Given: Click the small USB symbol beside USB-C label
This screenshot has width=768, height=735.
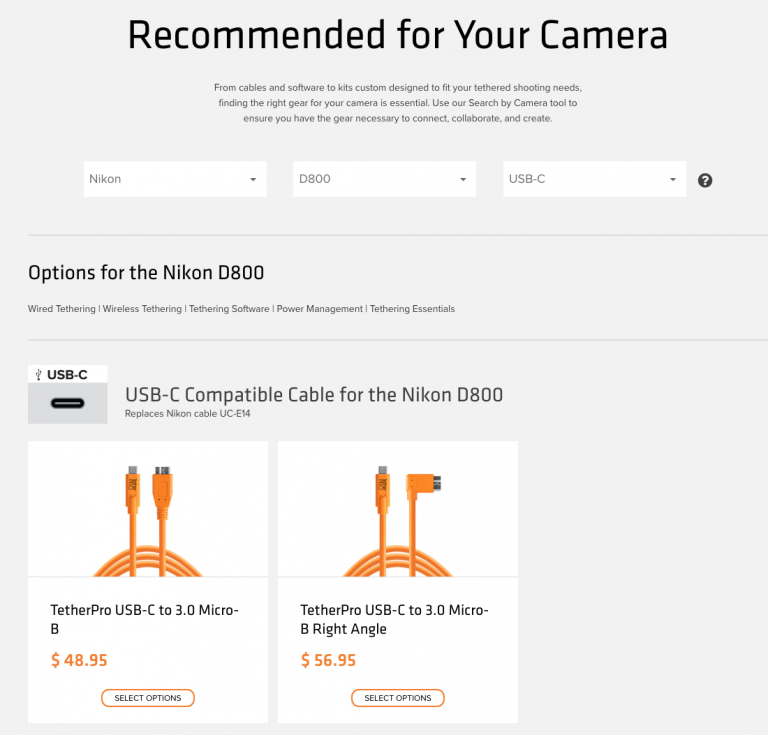Looking at the screenshot, I should point(39,375).
